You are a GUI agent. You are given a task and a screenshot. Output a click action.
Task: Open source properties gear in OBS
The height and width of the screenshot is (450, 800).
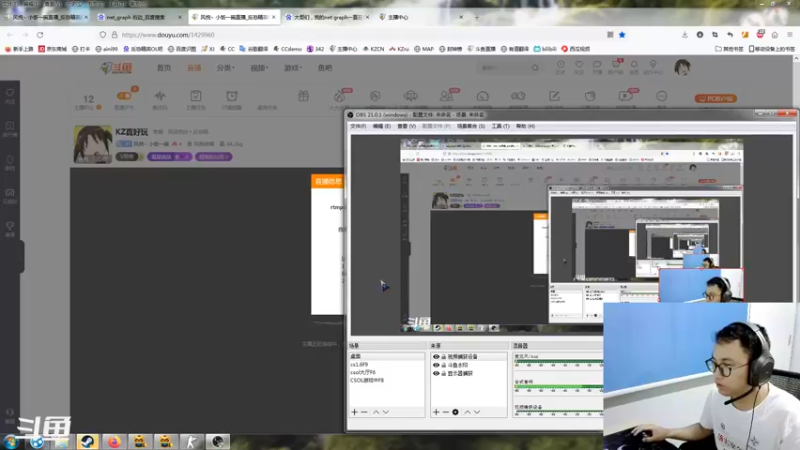tap(455, 412)
